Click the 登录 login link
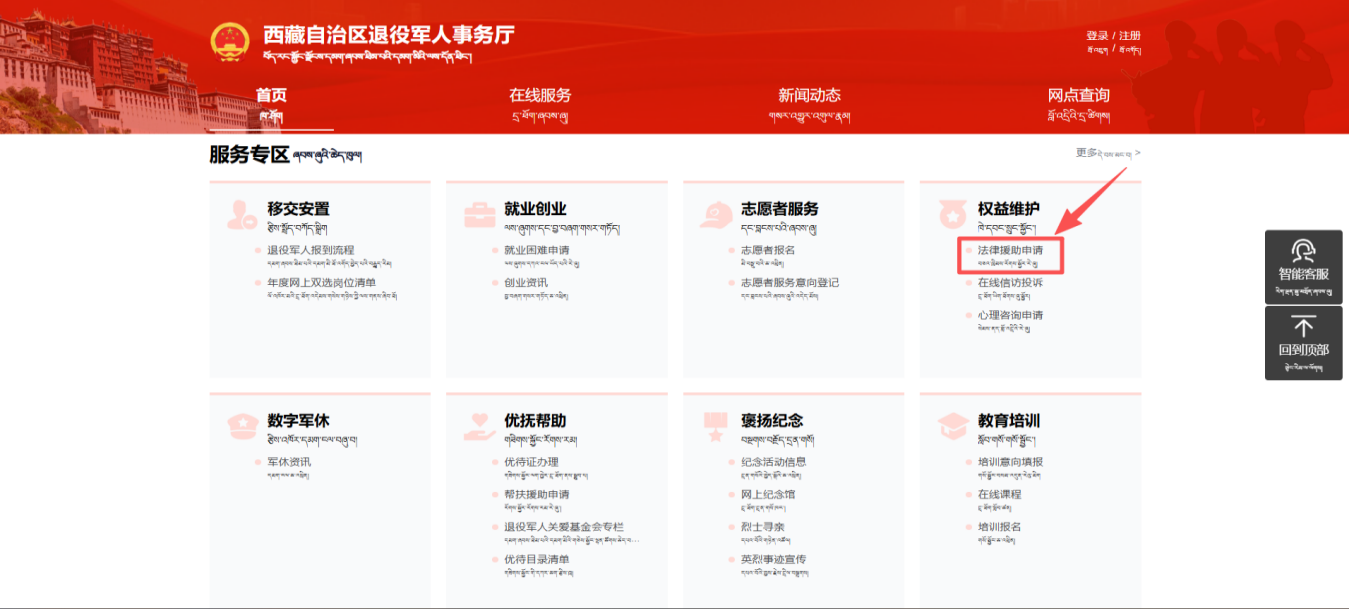Image resolution: width=1349 pixels, height=609 pixels. tap(1097, 36)
